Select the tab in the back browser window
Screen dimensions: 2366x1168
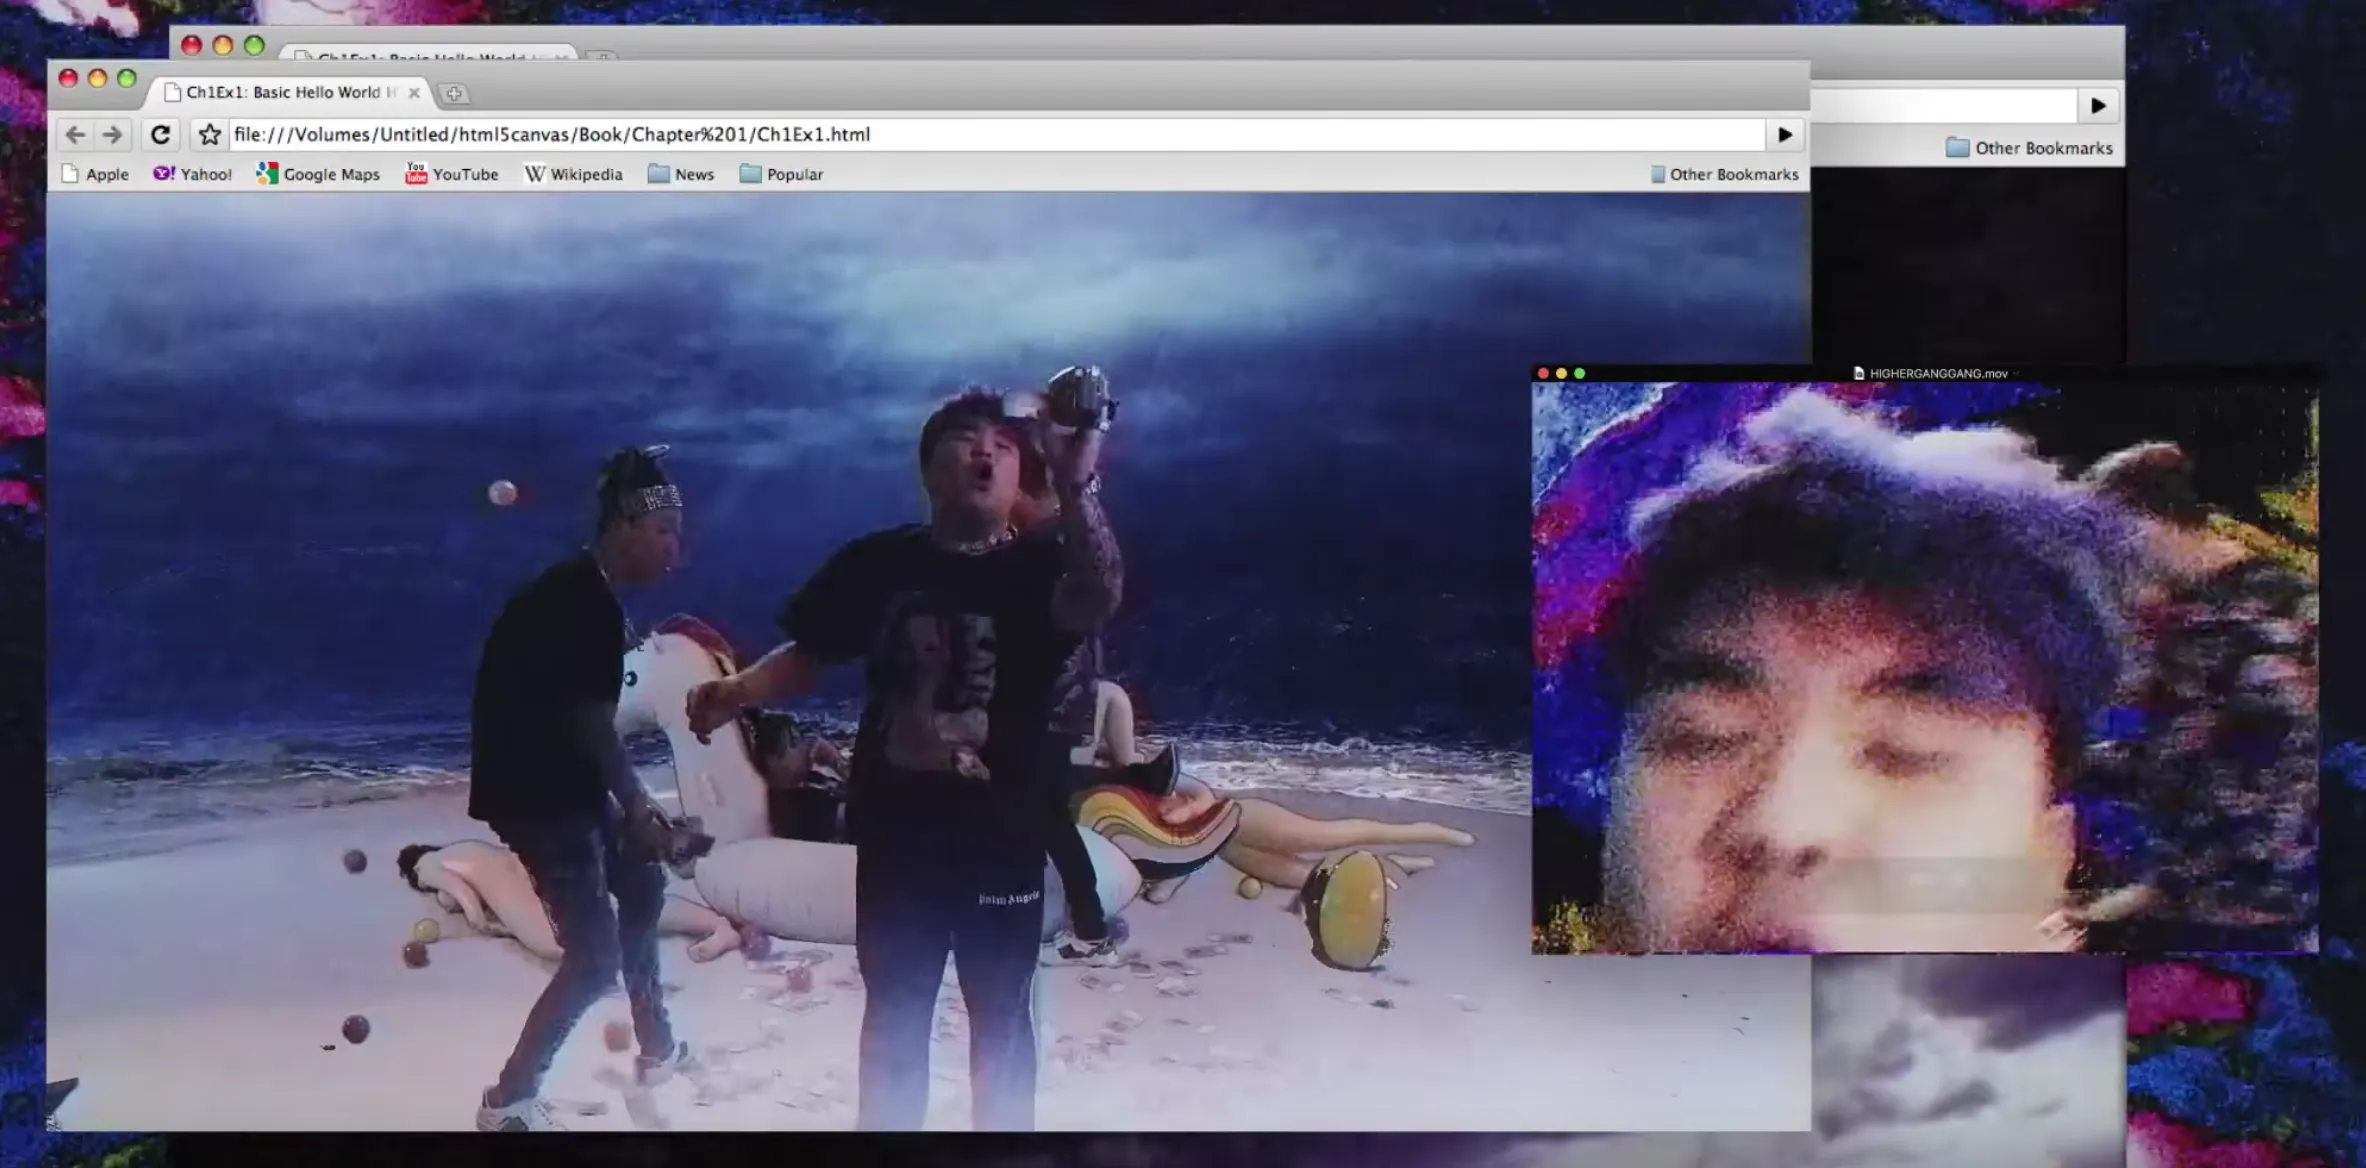click(430, 53)
